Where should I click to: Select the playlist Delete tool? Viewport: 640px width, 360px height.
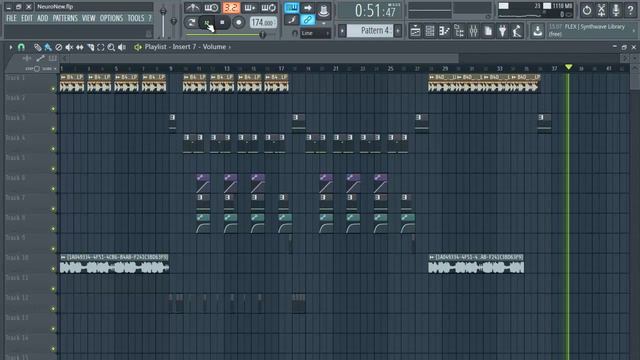point(58,47)
